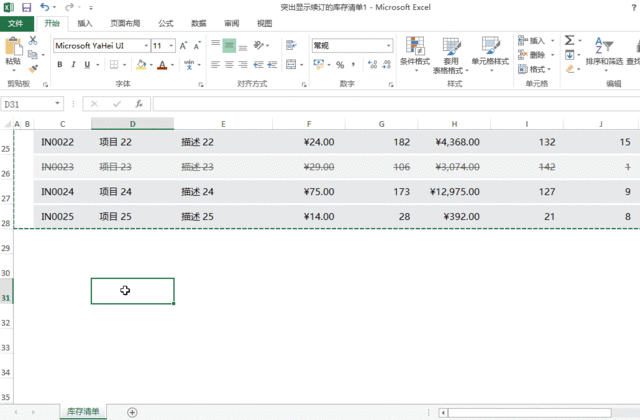Open the 常规 number format dropdown

391,46
